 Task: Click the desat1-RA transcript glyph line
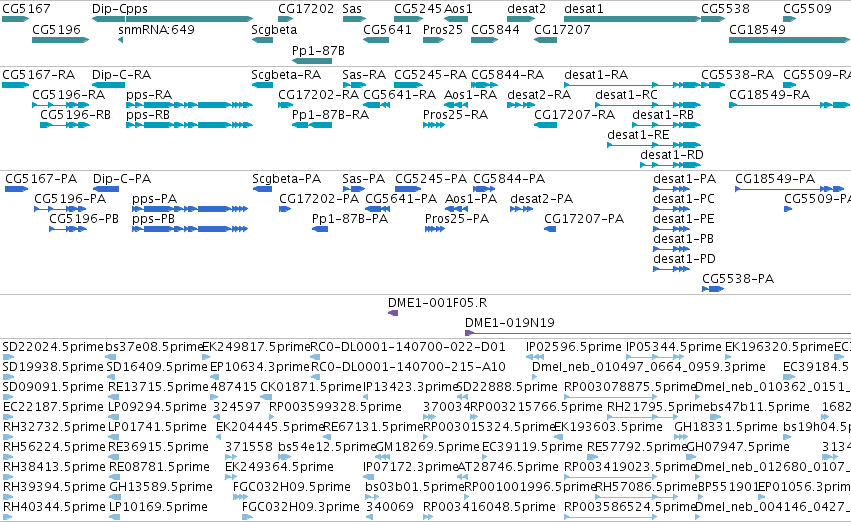click(x=632, y=85)
